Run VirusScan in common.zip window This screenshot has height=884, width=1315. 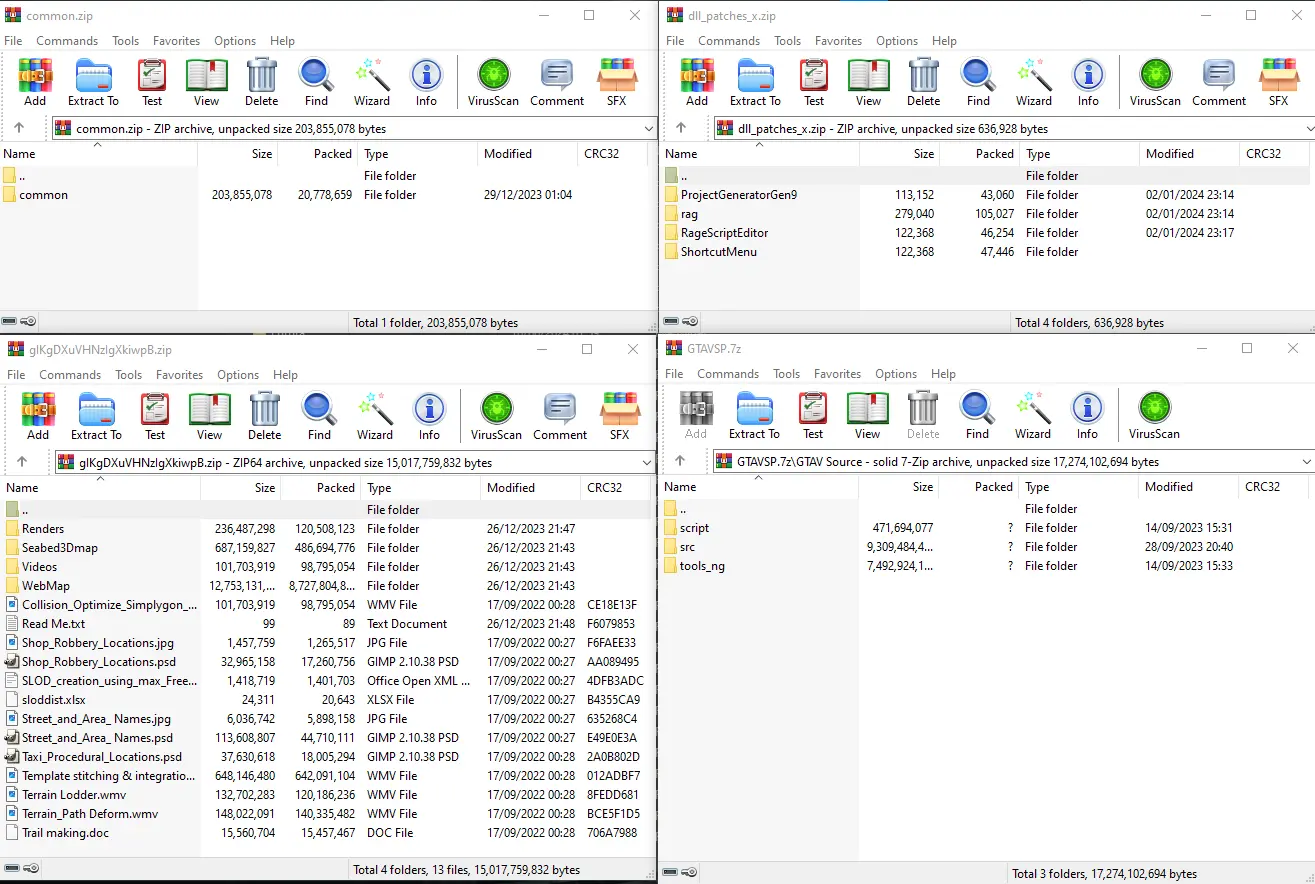click(x=493, y=82)
